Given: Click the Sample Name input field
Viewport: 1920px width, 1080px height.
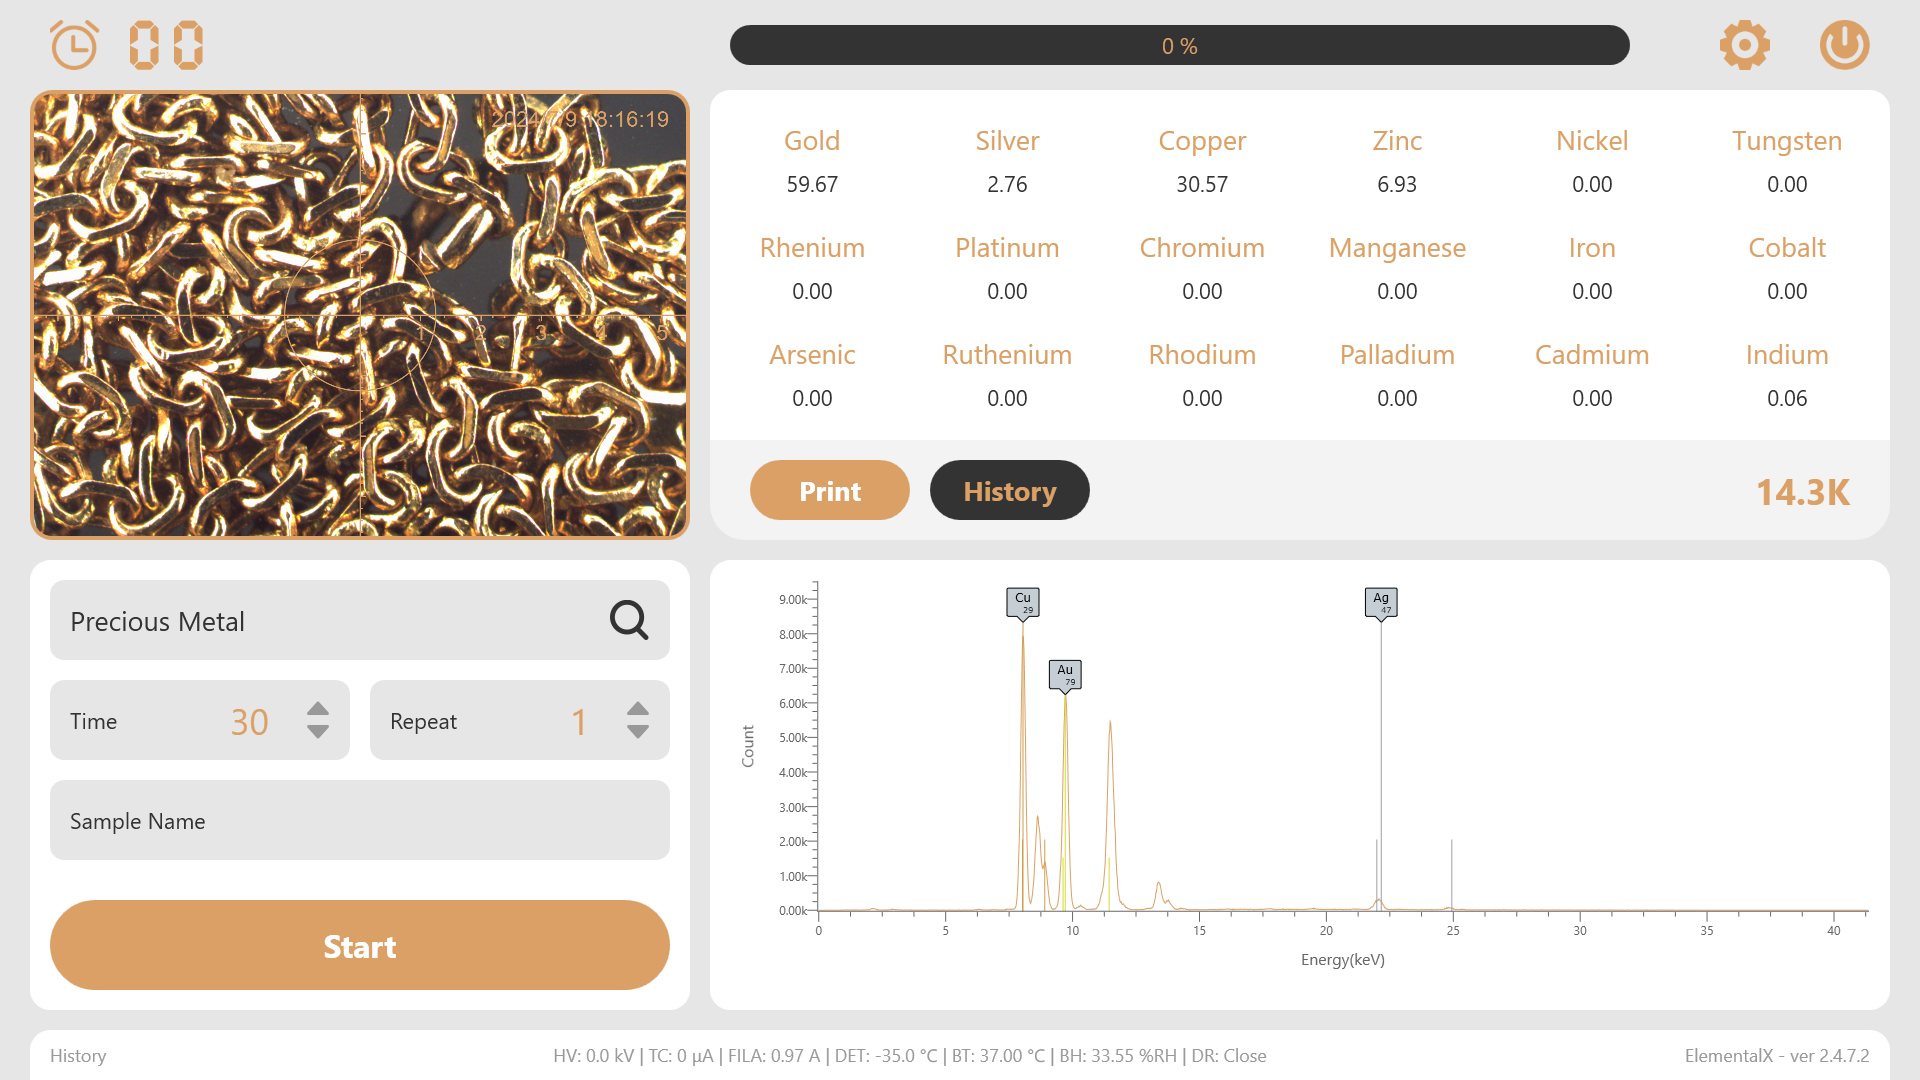Looking at the screenshot, I should (360, 820).
